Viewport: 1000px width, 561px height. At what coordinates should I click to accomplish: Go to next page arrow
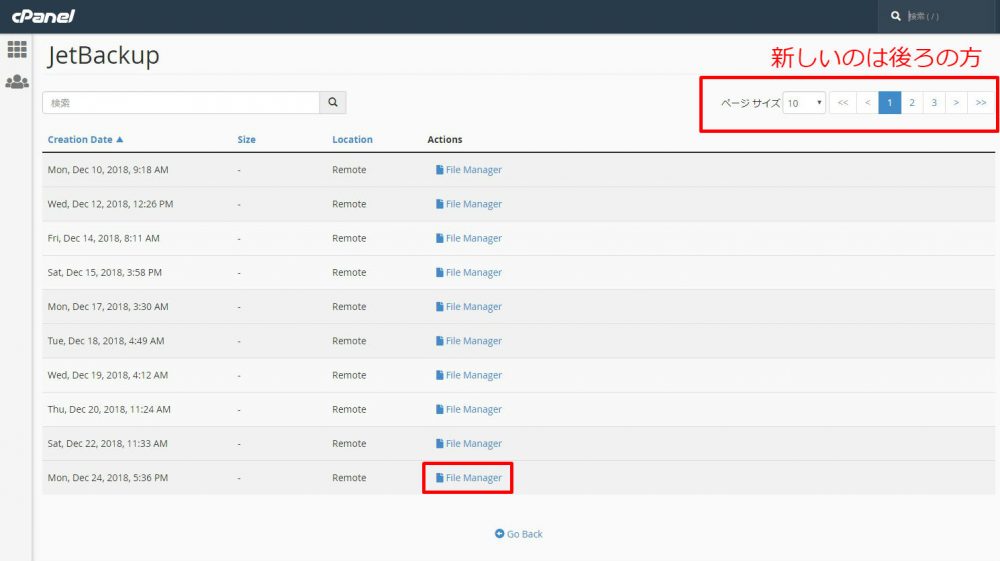[x=956, y=102]
